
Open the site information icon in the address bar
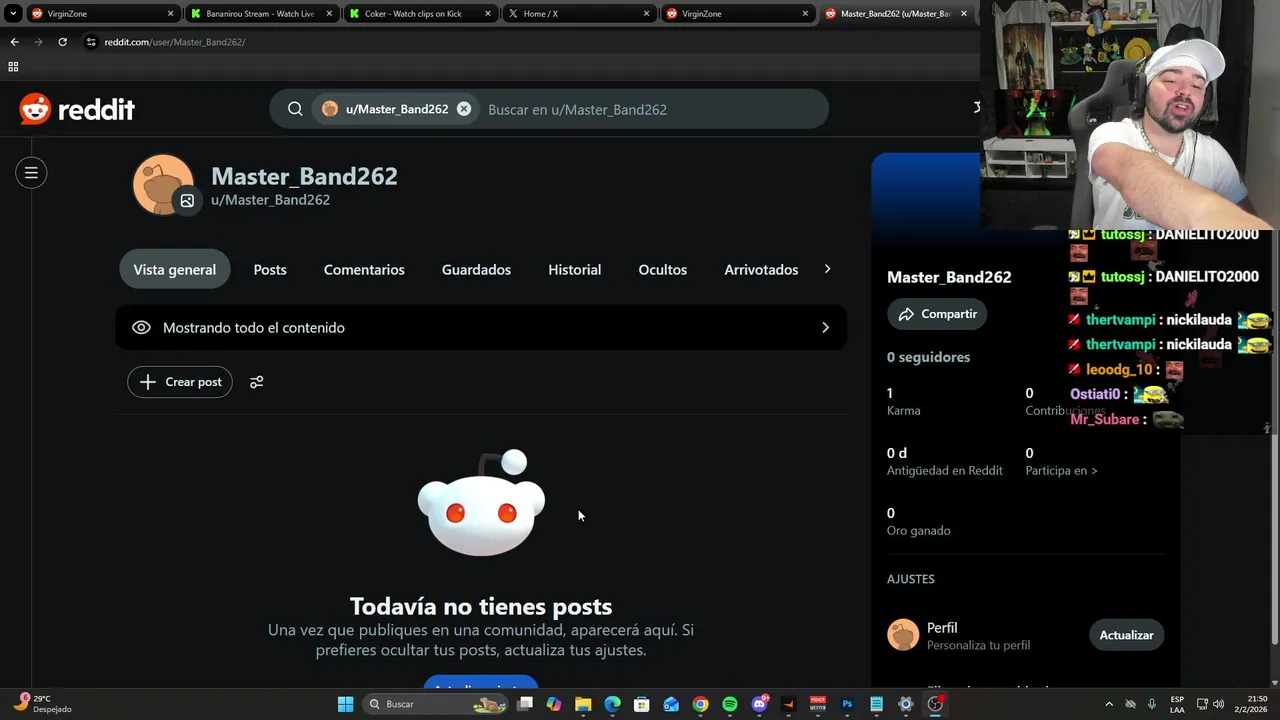point(91,42)
